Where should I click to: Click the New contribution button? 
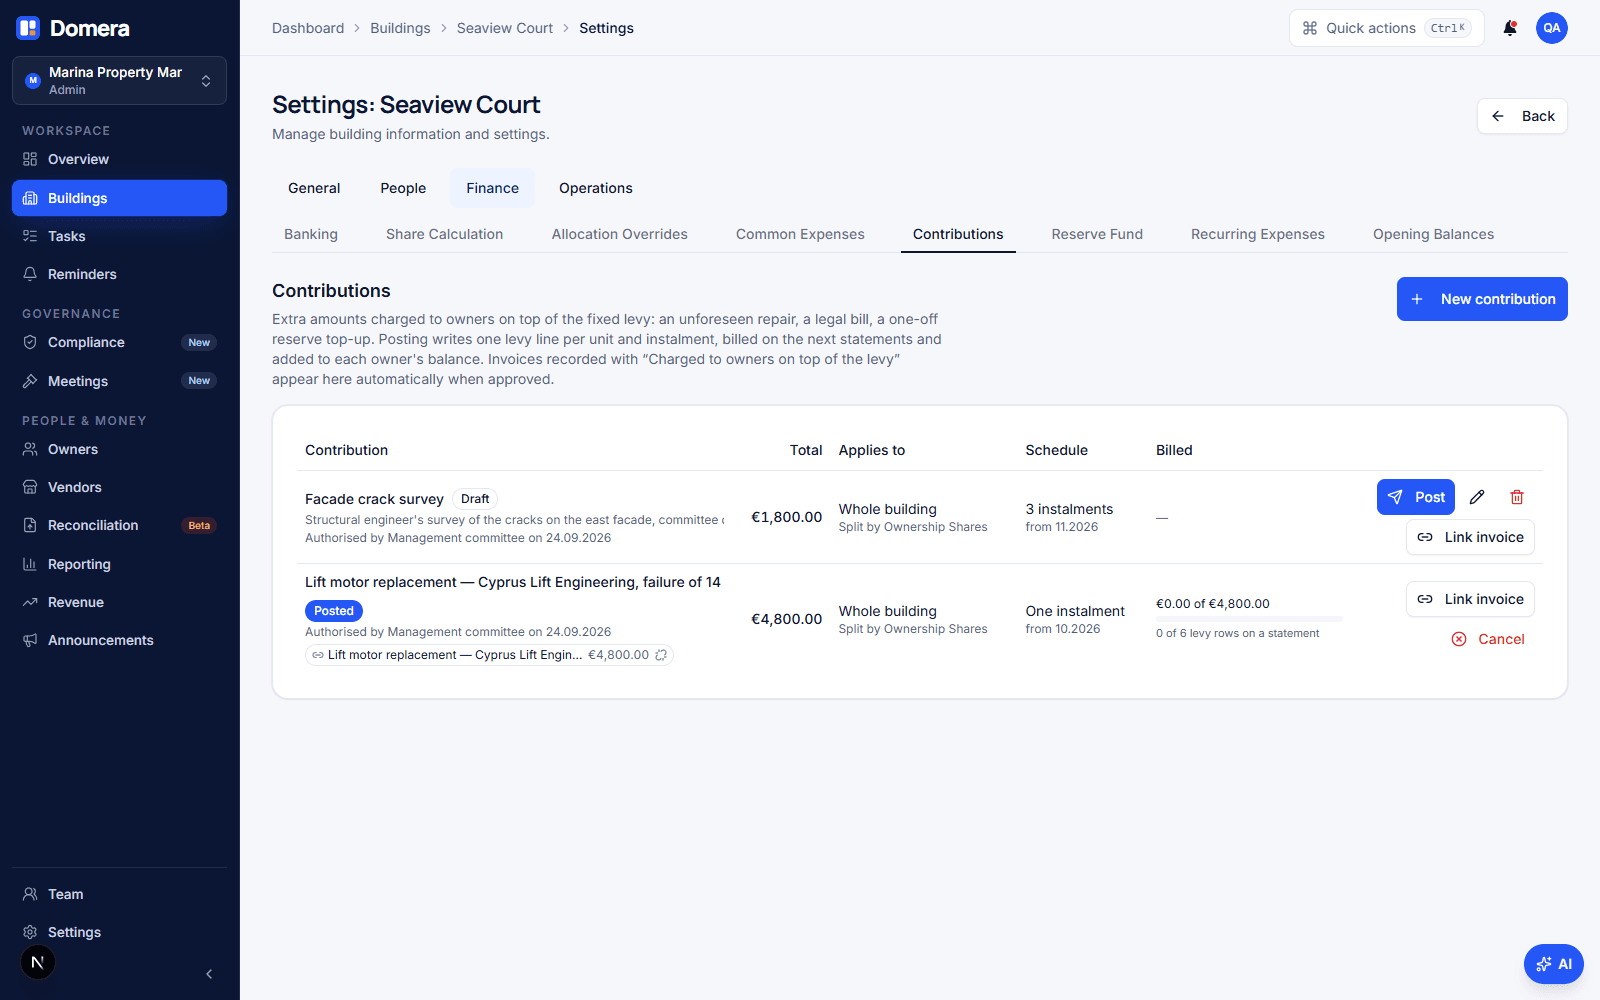tap(1482, 299)
